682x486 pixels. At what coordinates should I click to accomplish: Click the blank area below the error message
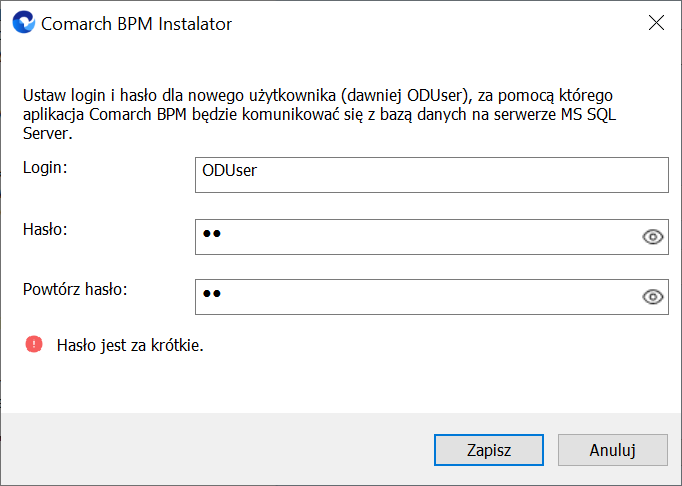339,385
